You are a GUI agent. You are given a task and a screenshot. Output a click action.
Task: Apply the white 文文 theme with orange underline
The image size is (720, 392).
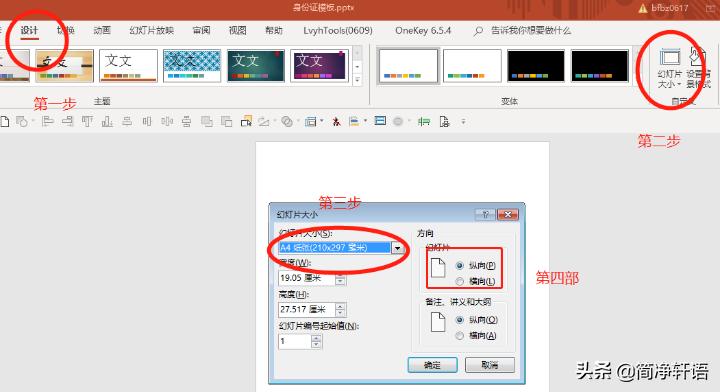[128, 66]
